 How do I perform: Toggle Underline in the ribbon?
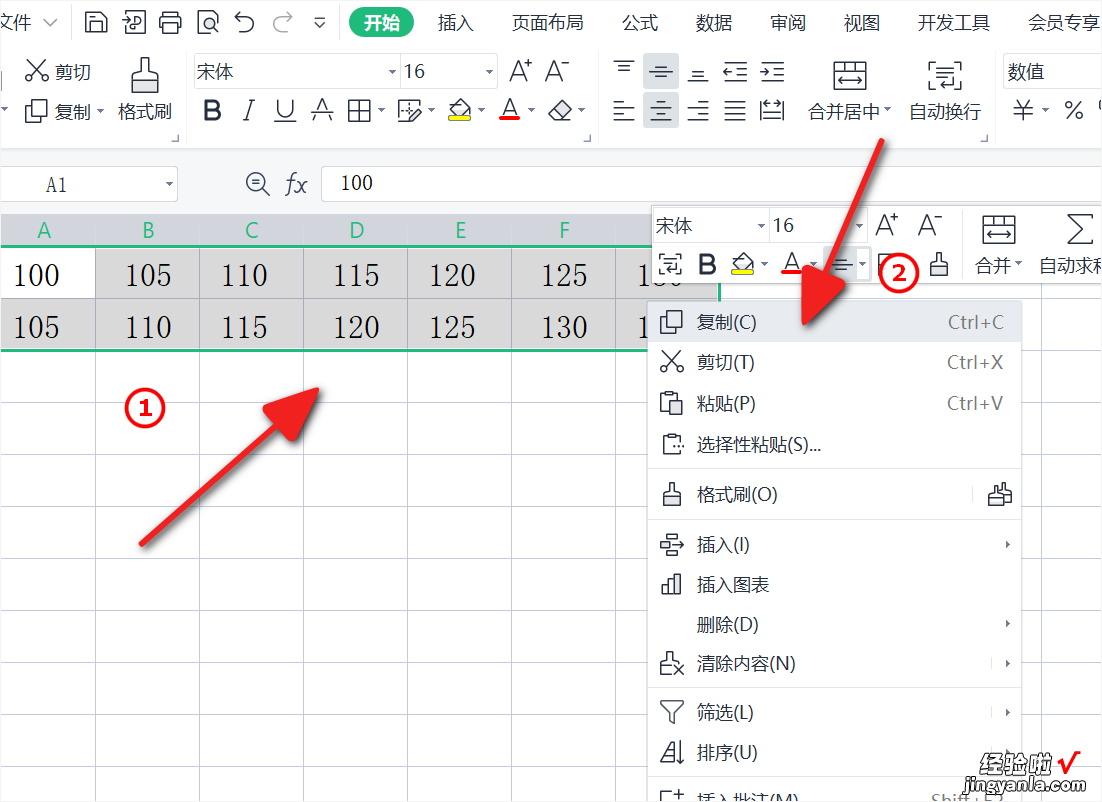pyautogui.click(x=285, y=110)
